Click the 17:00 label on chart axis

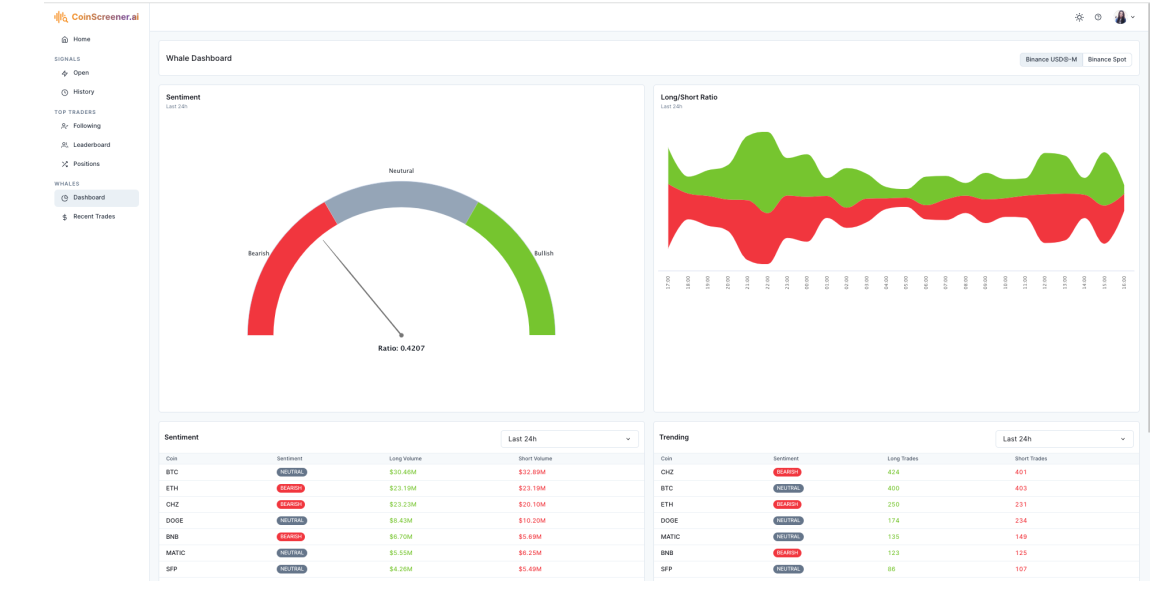[x=668, y=283]
